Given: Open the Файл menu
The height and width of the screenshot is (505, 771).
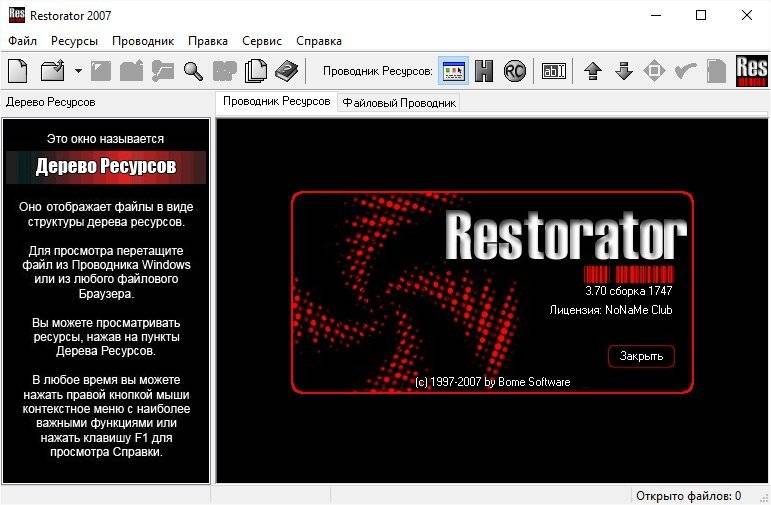Looking at the screenshot, I should (x=23, y=41).
